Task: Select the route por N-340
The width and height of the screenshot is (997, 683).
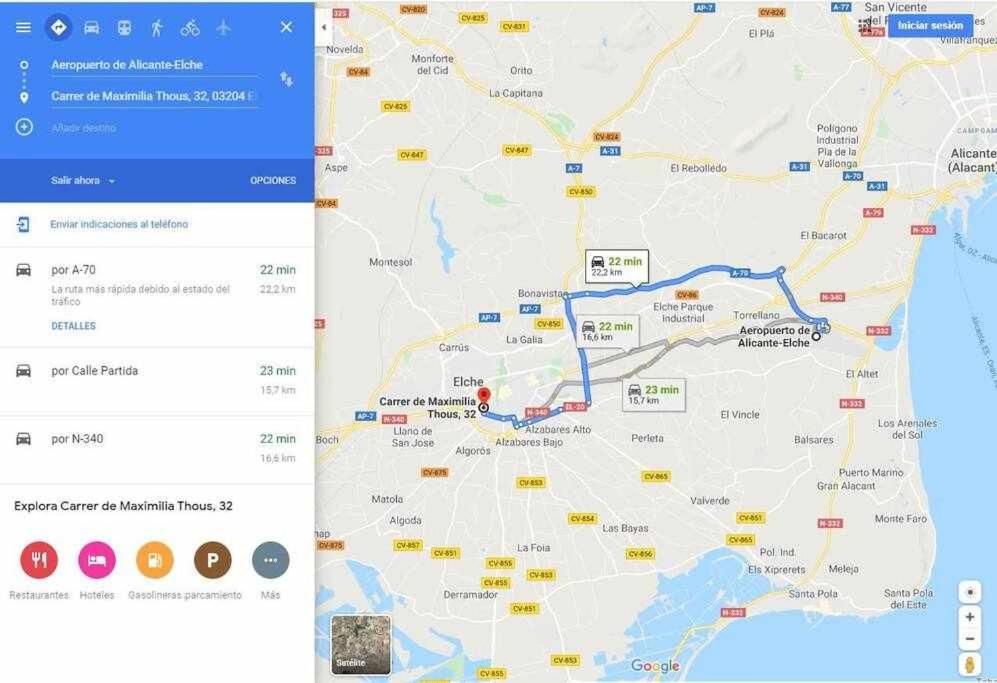Action: point(157,450)
